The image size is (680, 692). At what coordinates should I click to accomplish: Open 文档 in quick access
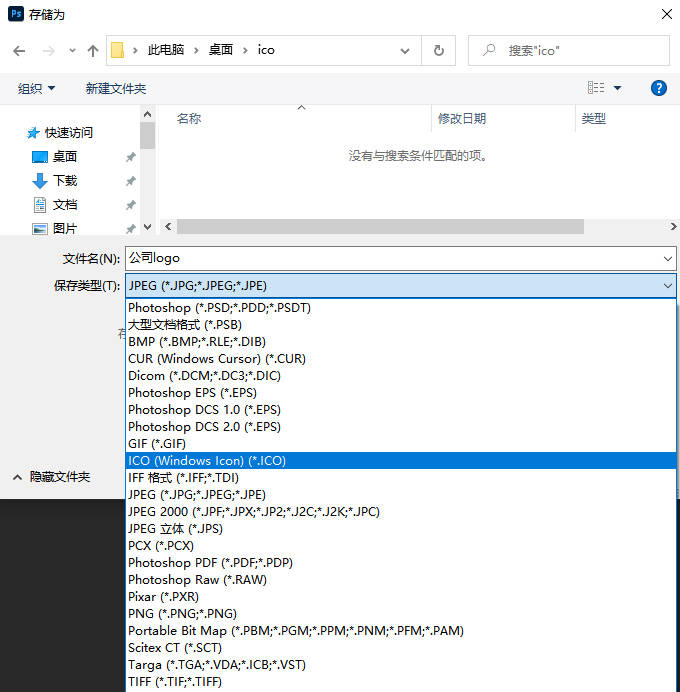pyautogui.click(x=64, y=205)
